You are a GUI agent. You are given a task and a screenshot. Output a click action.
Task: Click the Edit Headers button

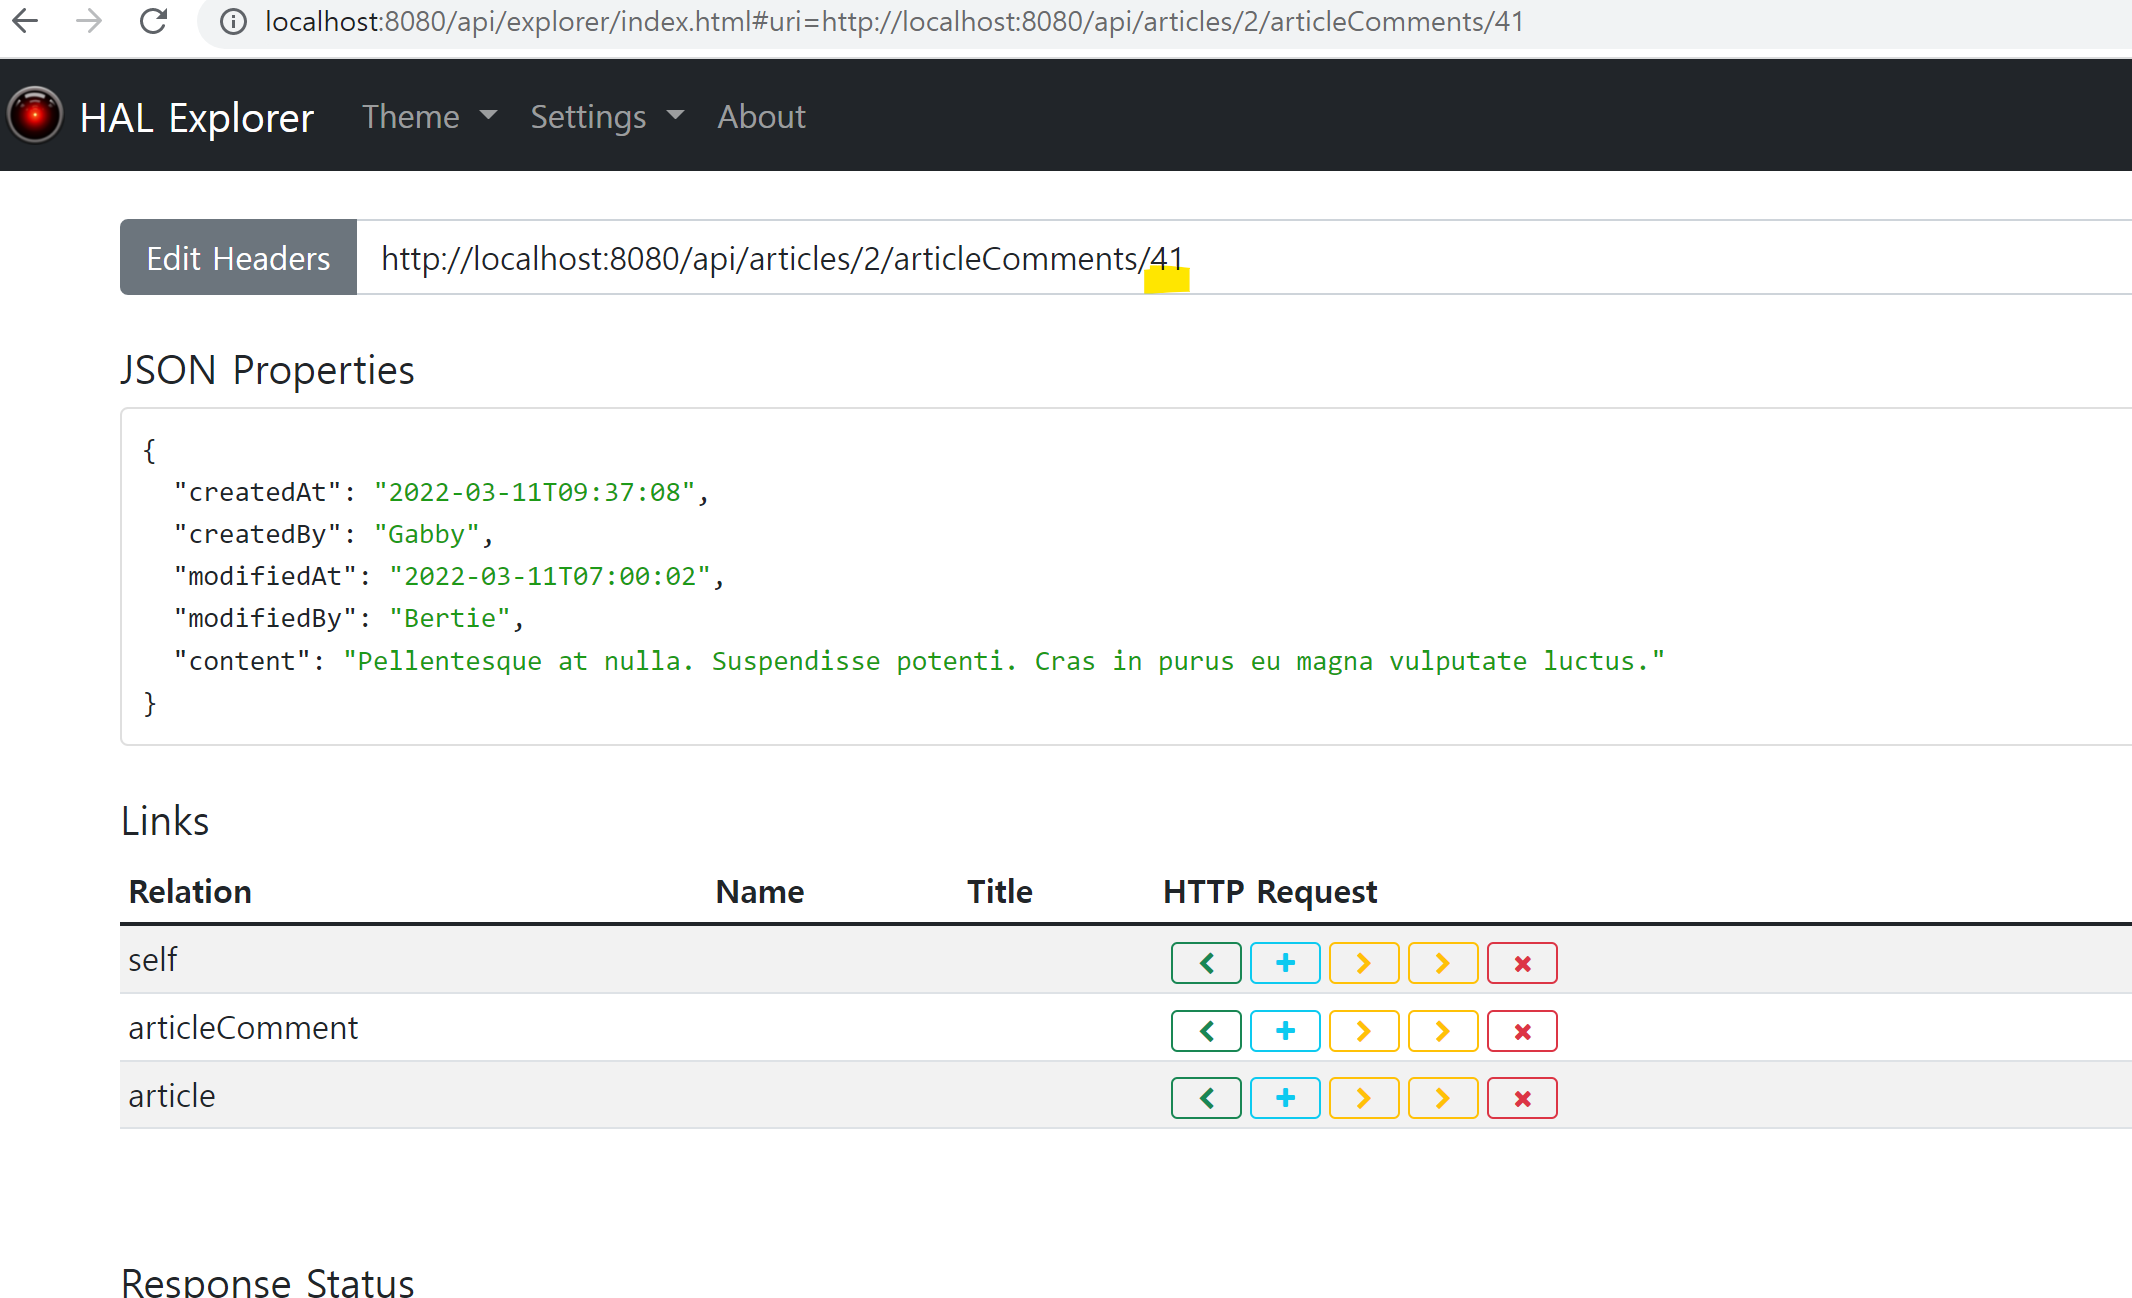[238, 258]
